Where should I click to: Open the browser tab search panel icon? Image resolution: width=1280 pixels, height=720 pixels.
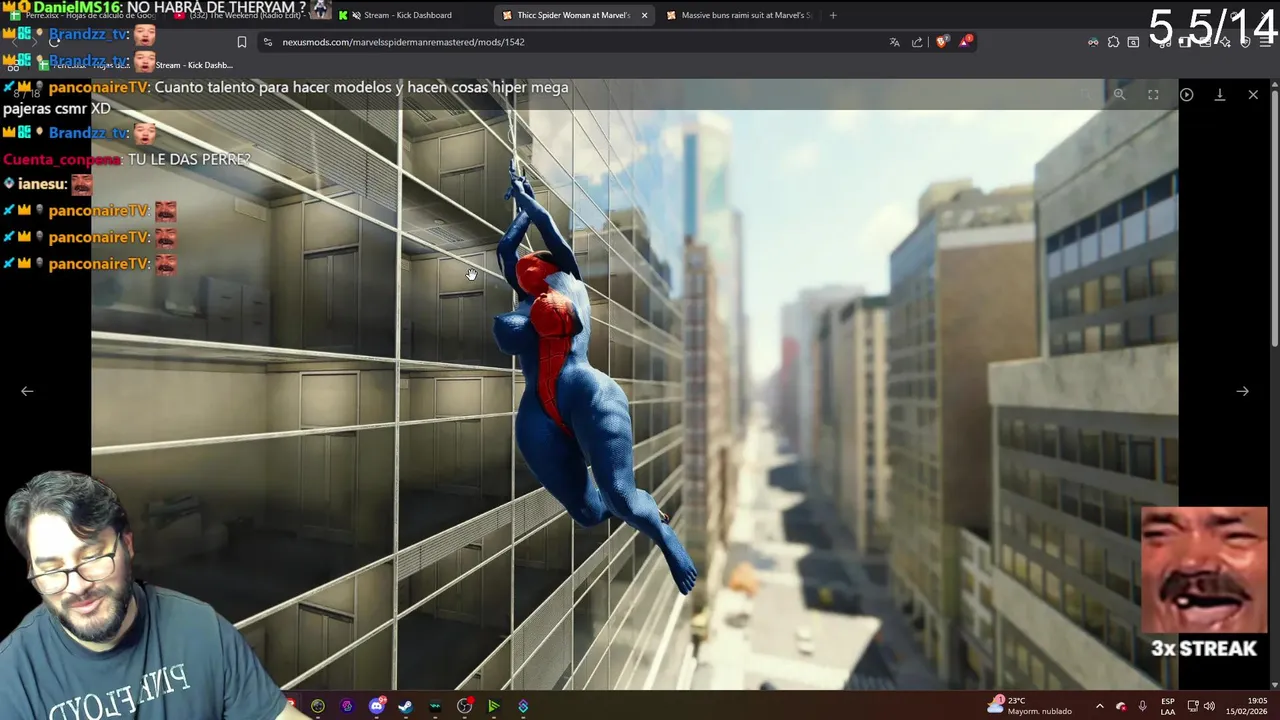(x=1133, y=42)
